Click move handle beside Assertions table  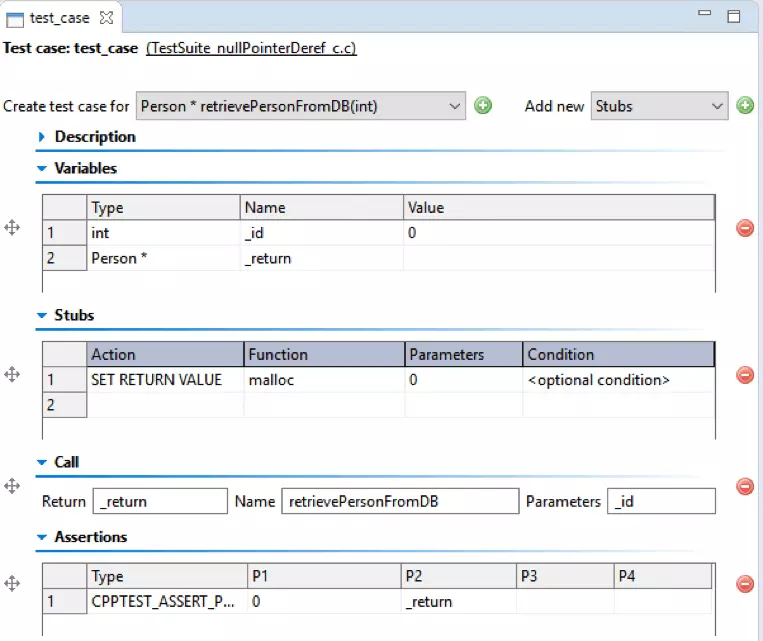click(13, 582)
